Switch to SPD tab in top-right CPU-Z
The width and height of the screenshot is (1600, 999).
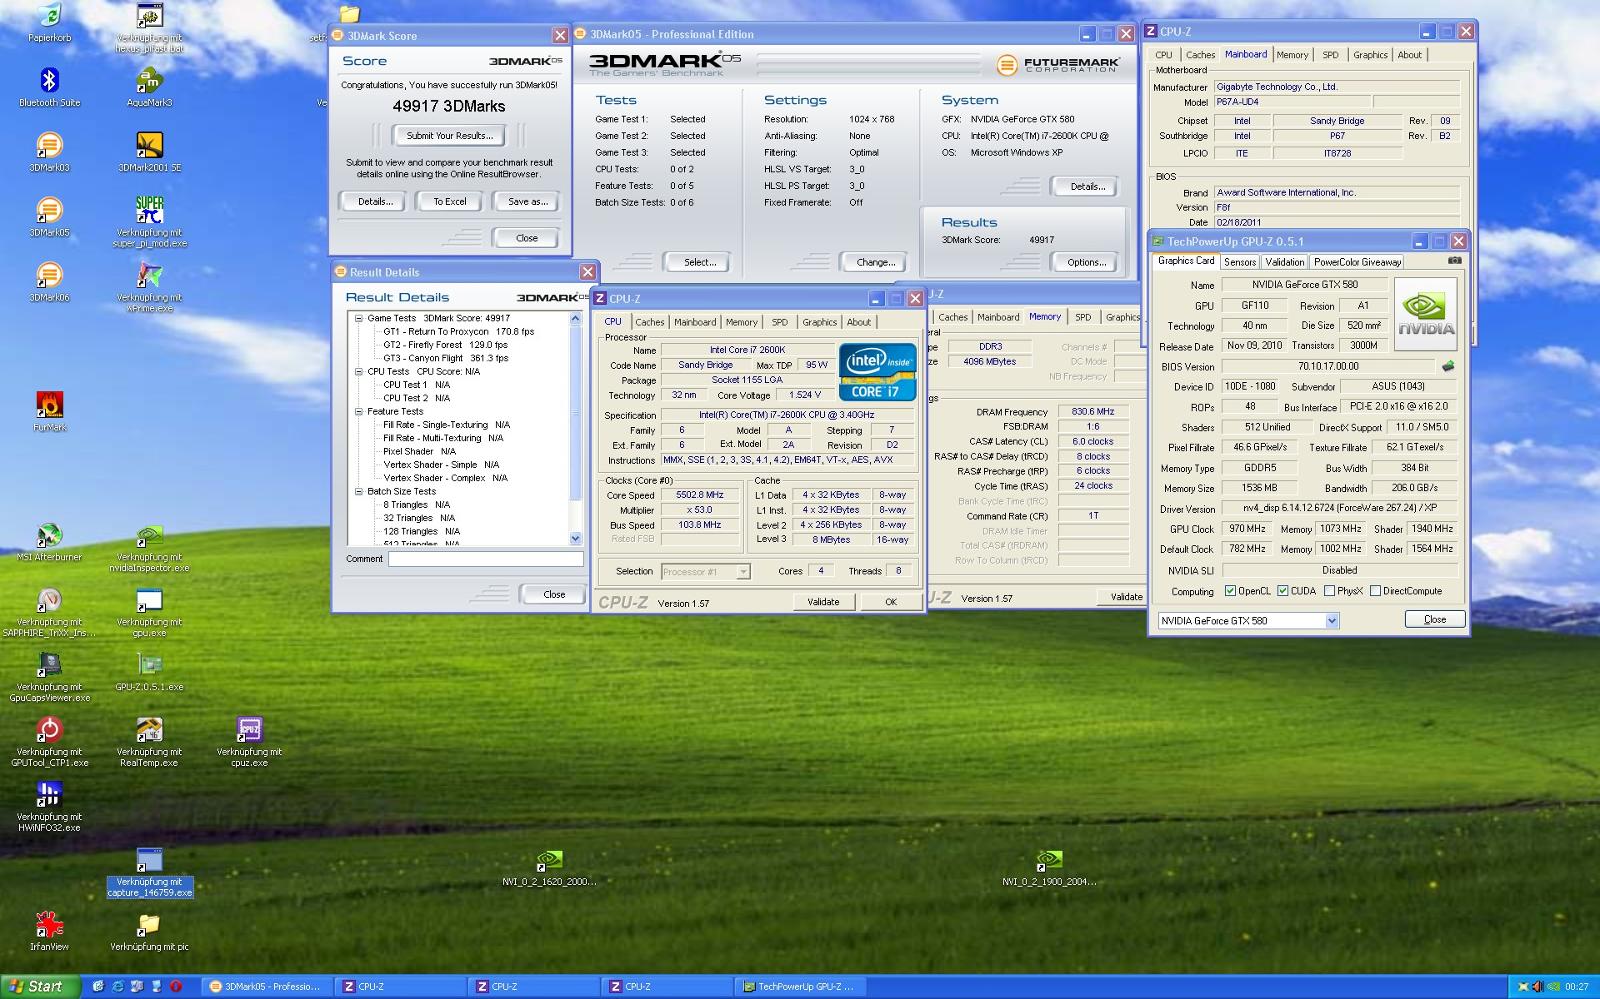pos(1330,55)
